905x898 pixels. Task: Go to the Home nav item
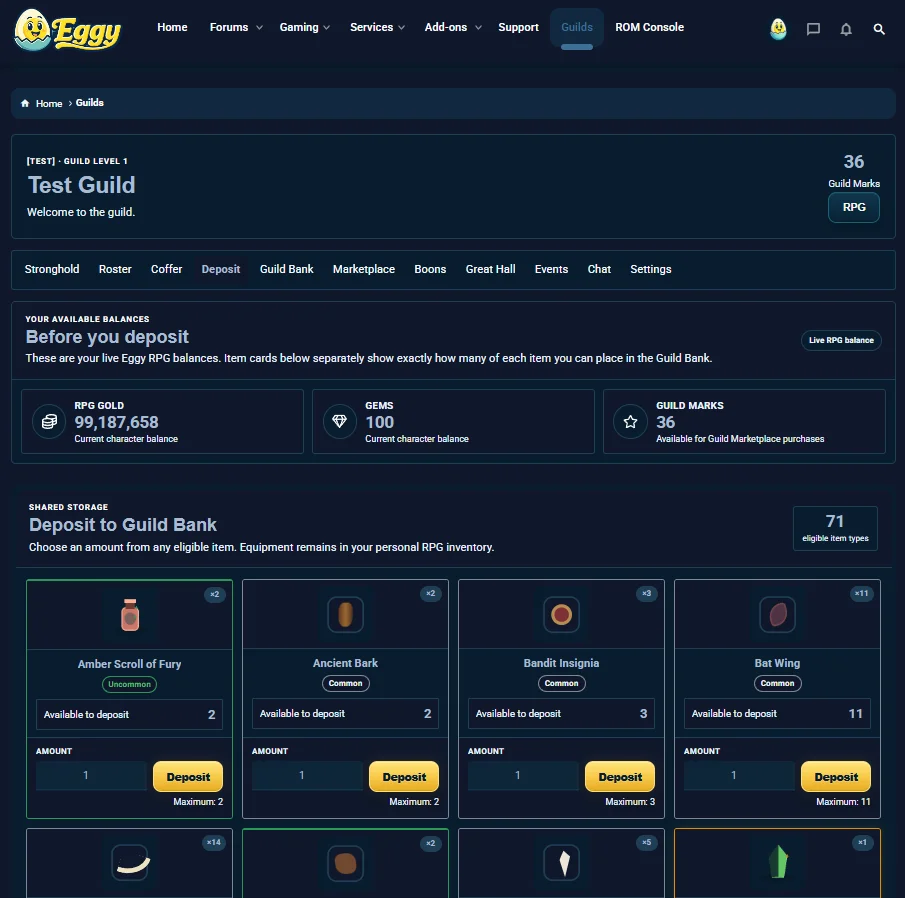tap(172, 27)
